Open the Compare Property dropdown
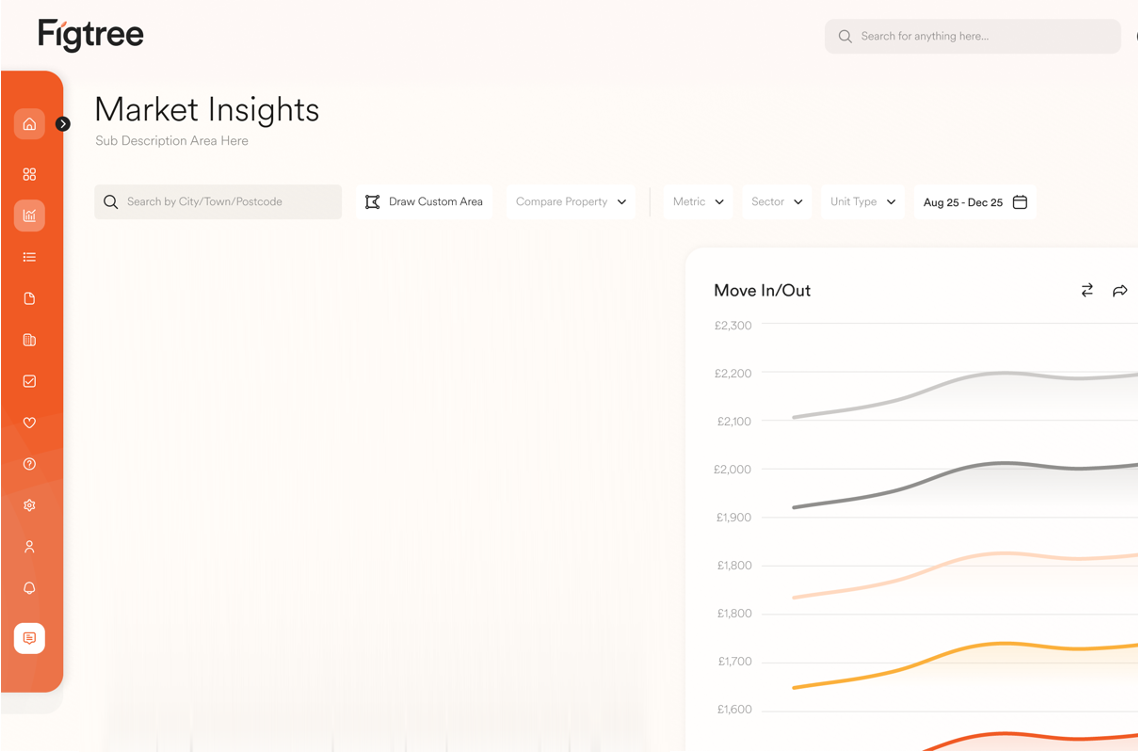Viewport: 1138px width, 752px height. (570, 202)
